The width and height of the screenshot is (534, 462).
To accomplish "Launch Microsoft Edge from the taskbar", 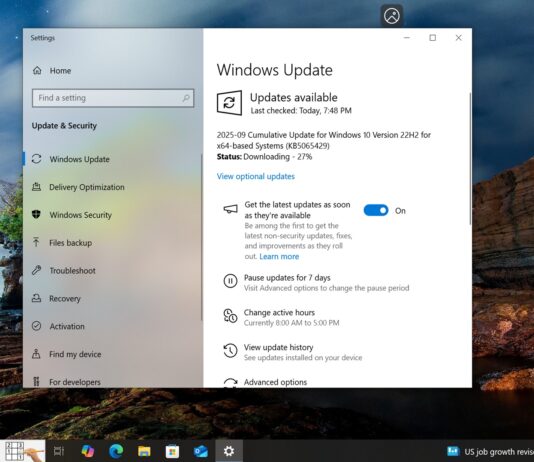I will tap(116, 451).
